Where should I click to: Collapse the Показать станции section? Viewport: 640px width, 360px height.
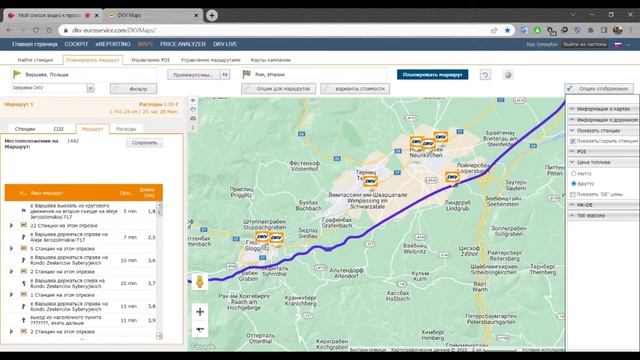(x=603, y=130)
